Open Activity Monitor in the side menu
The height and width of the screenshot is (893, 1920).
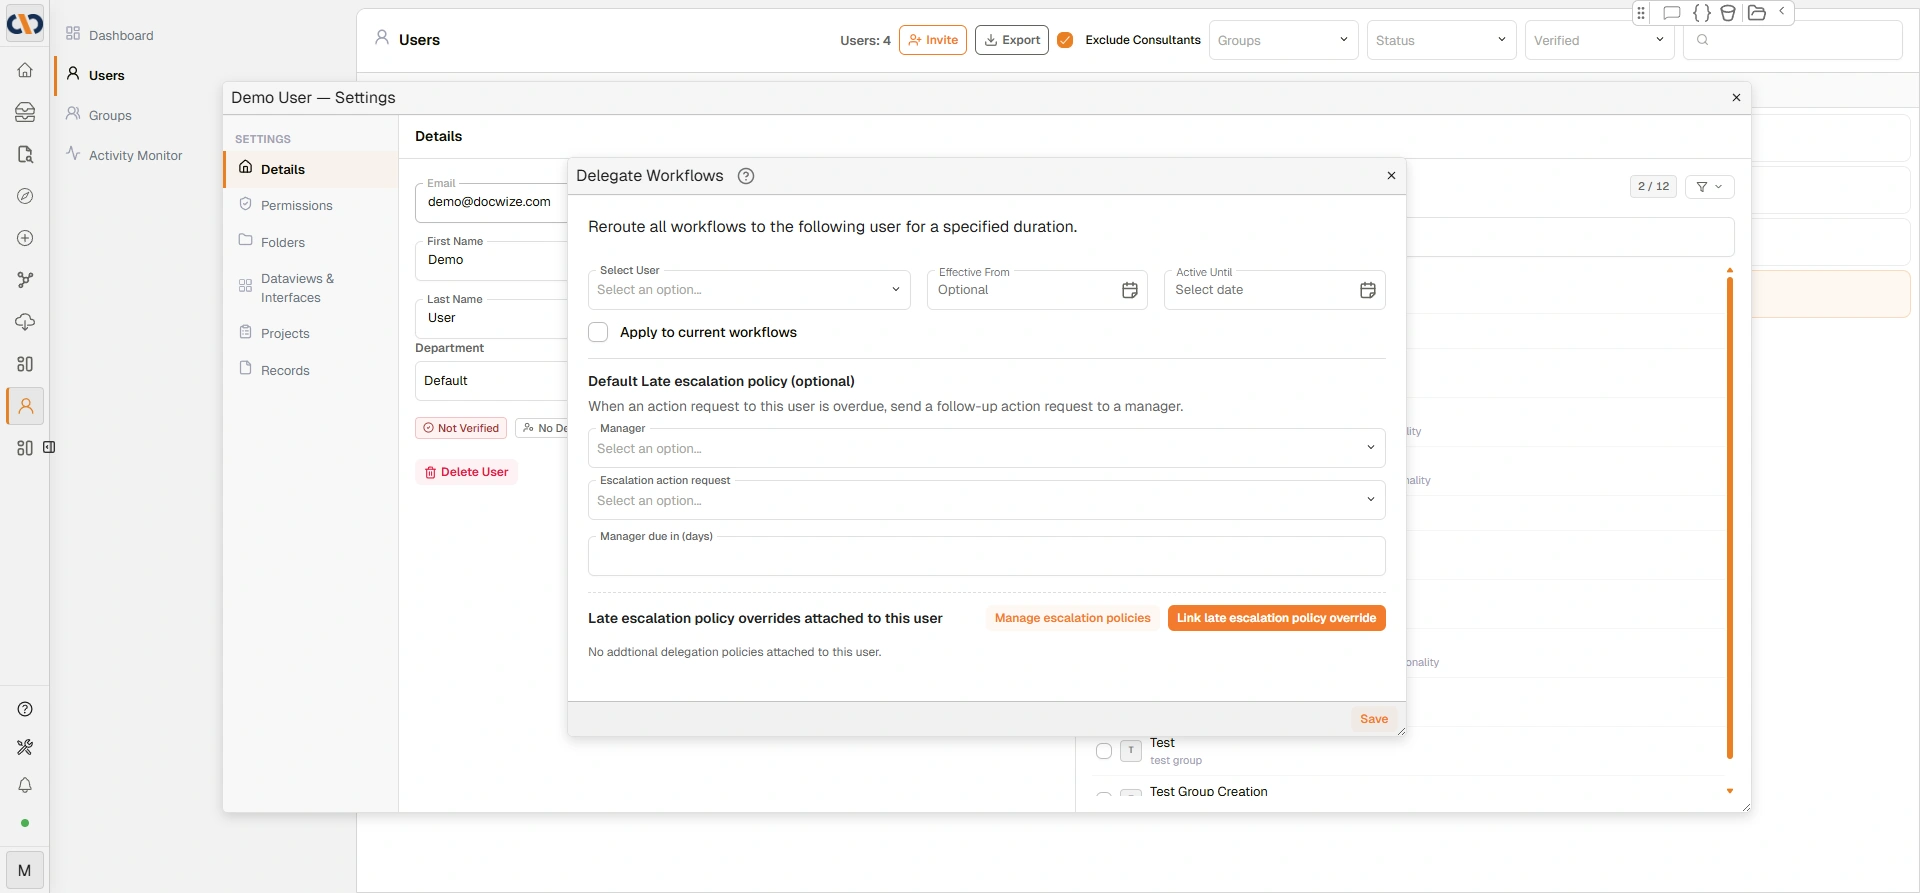point(135,155)
